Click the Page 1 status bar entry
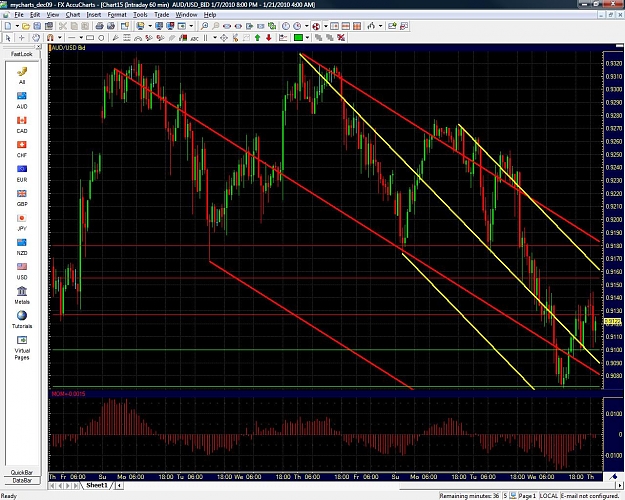Viewport: 625px width, 500px height. 527,496
